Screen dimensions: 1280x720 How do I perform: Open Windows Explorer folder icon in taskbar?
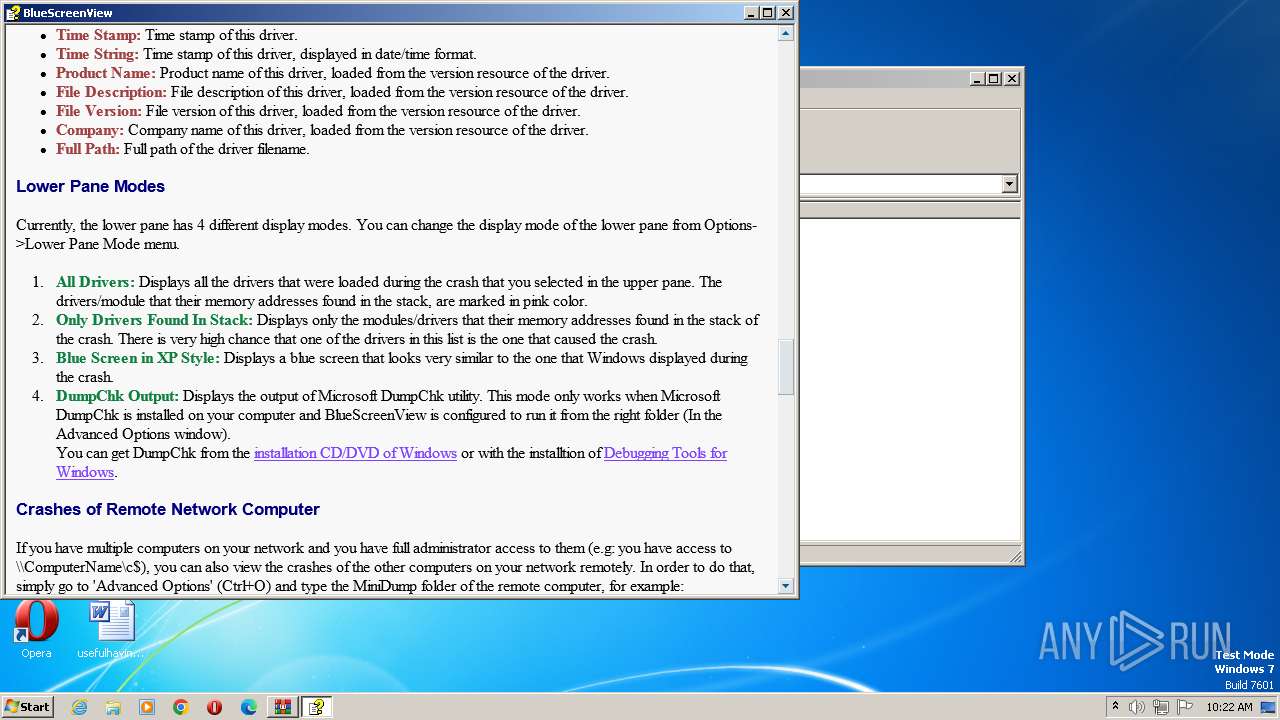click(113, 707)
